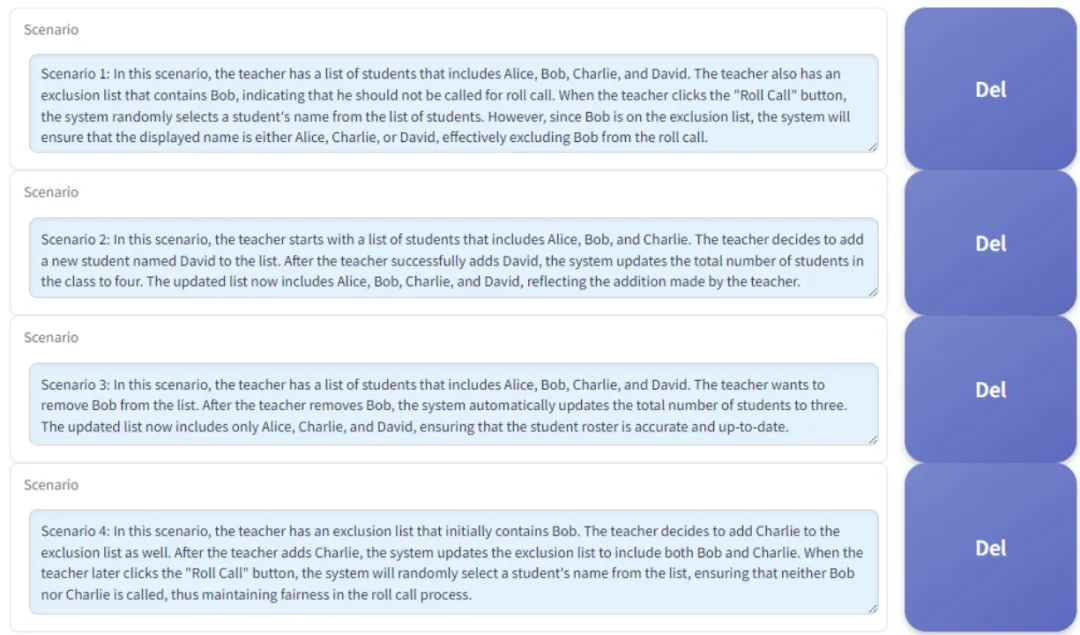Click the corner resize handle of Scenario 3 textbox
The height and width of the screenshot is (635, 1080).
873,439
